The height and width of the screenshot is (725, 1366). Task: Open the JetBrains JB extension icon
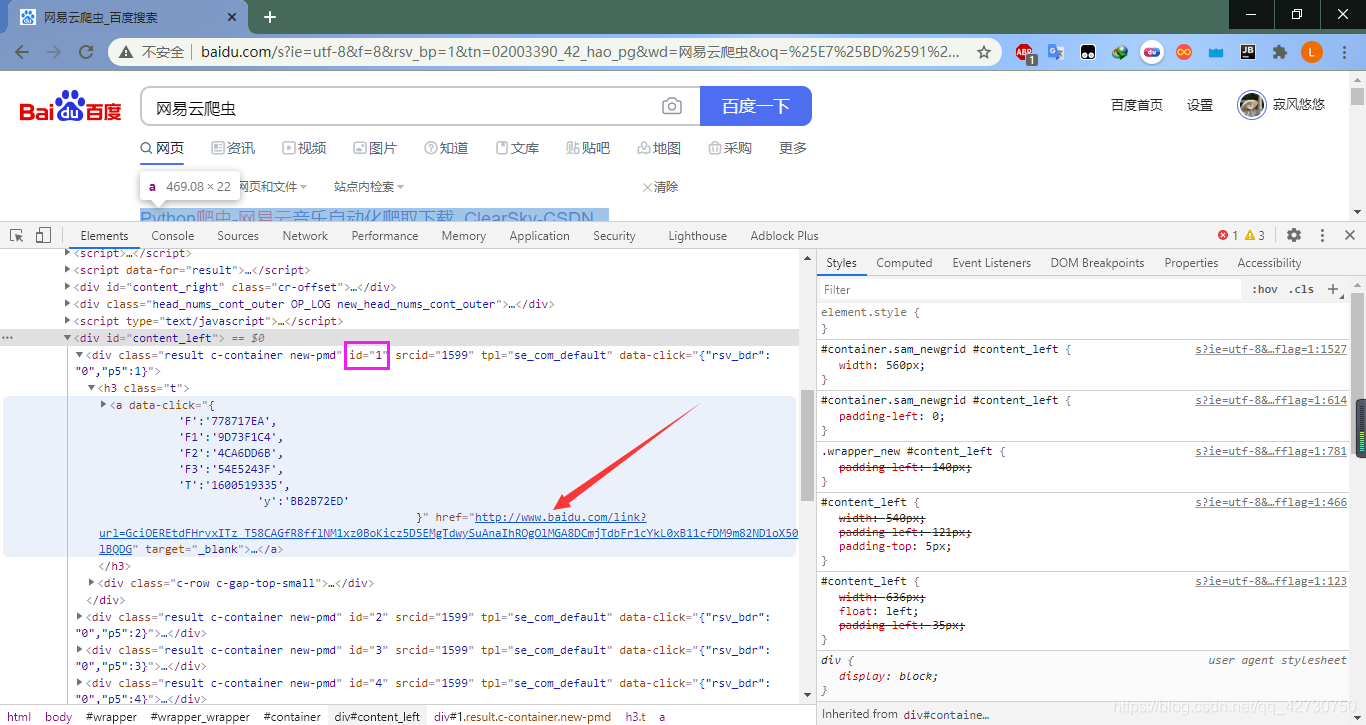pyautogui.click(x=1248, y=52)
